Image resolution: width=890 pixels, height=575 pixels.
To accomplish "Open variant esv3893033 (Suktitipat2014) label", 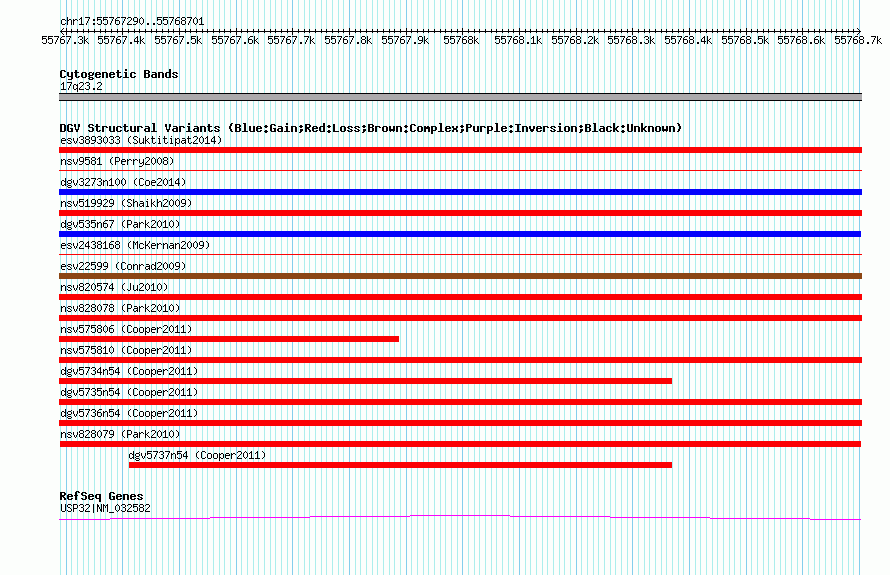I will coord(141,140).
